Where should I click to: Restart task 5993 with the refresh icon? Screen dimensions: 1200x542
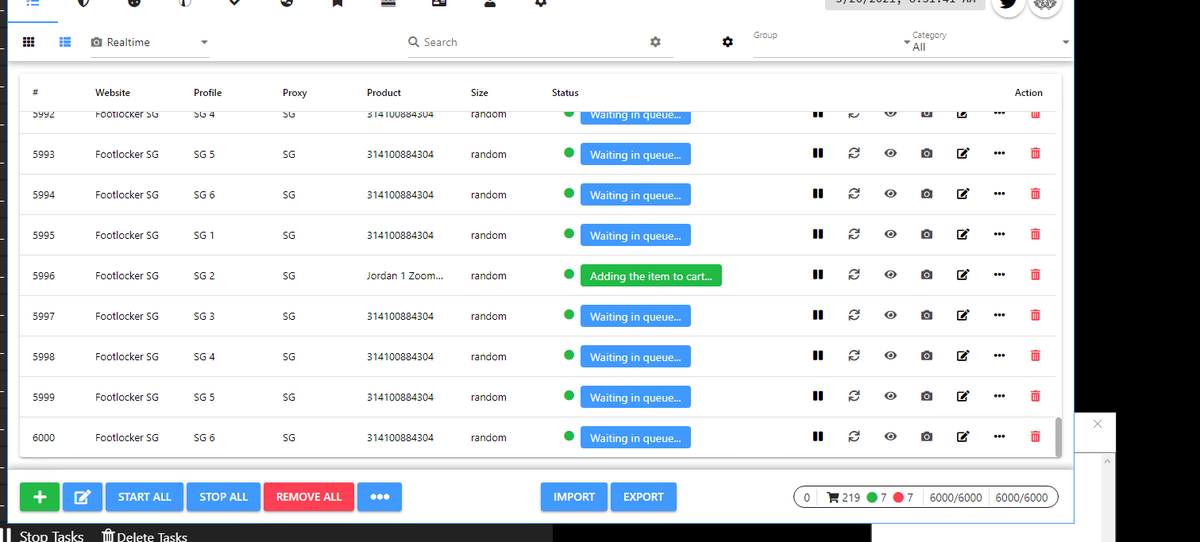click(853, 154)
